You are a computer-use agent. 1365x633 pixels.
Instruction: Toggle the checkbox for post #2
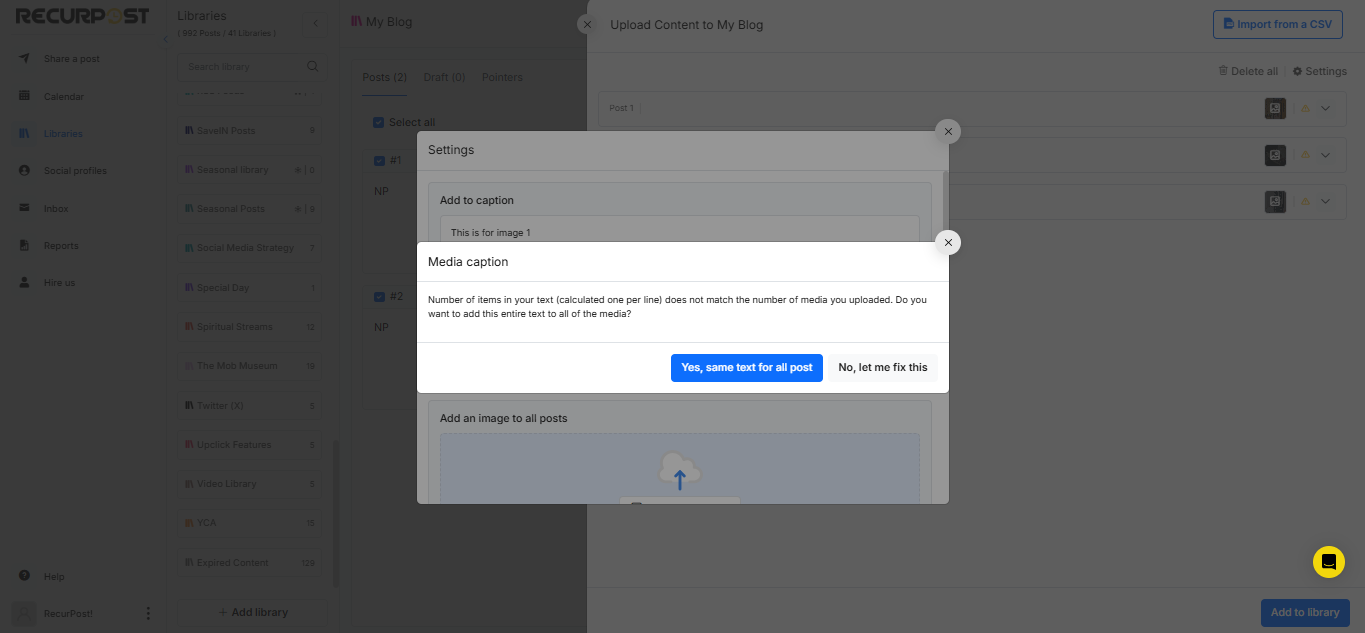click(378, 297)
